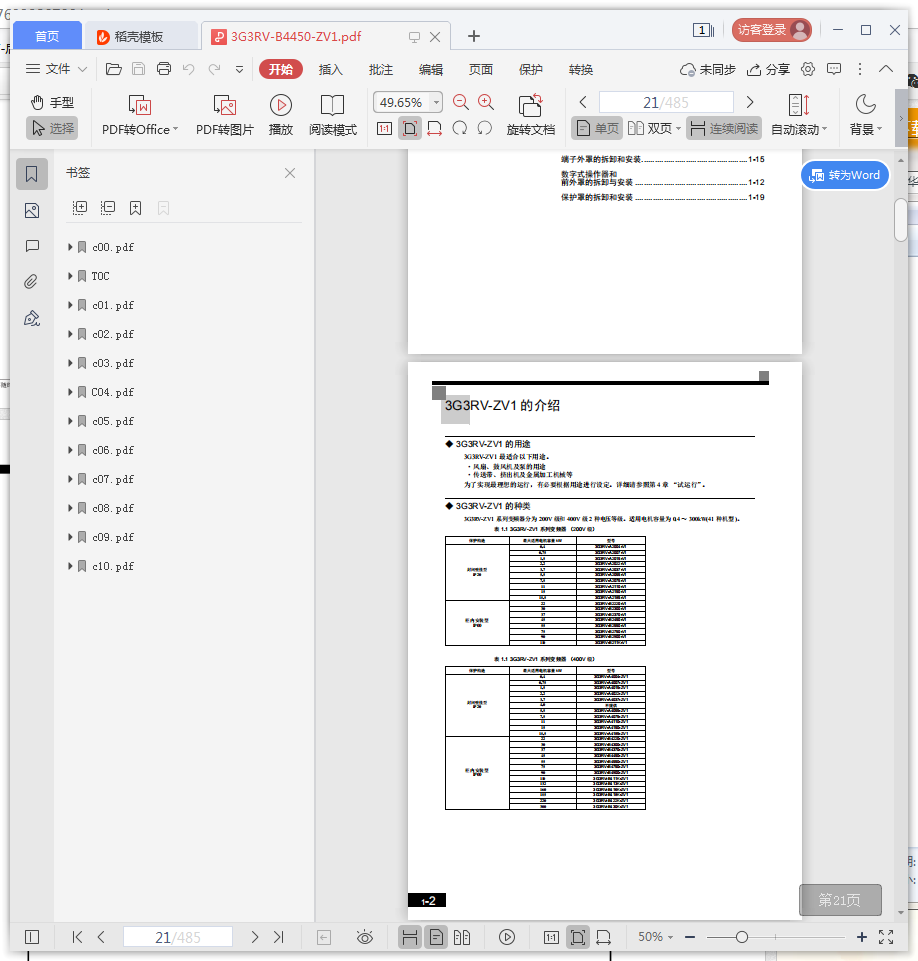Image resolution: width=918 pixels, height=961 pixels.
Task: Set actual size 1:1 in the ribbon
Action: tap(384, 129)
